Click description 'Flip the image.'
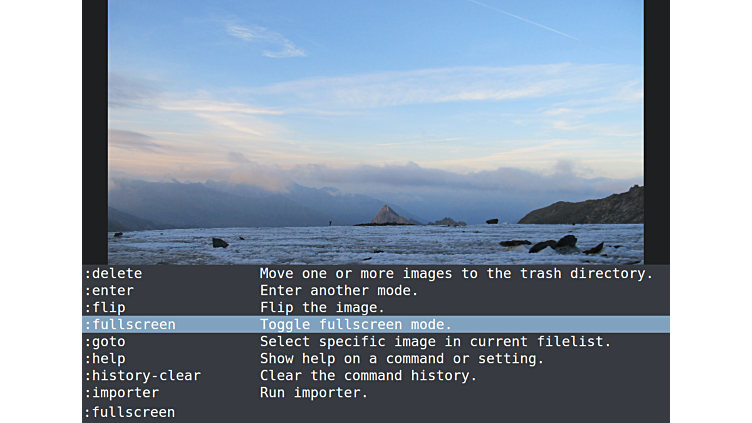752x423 pixels. coord(322,307)
